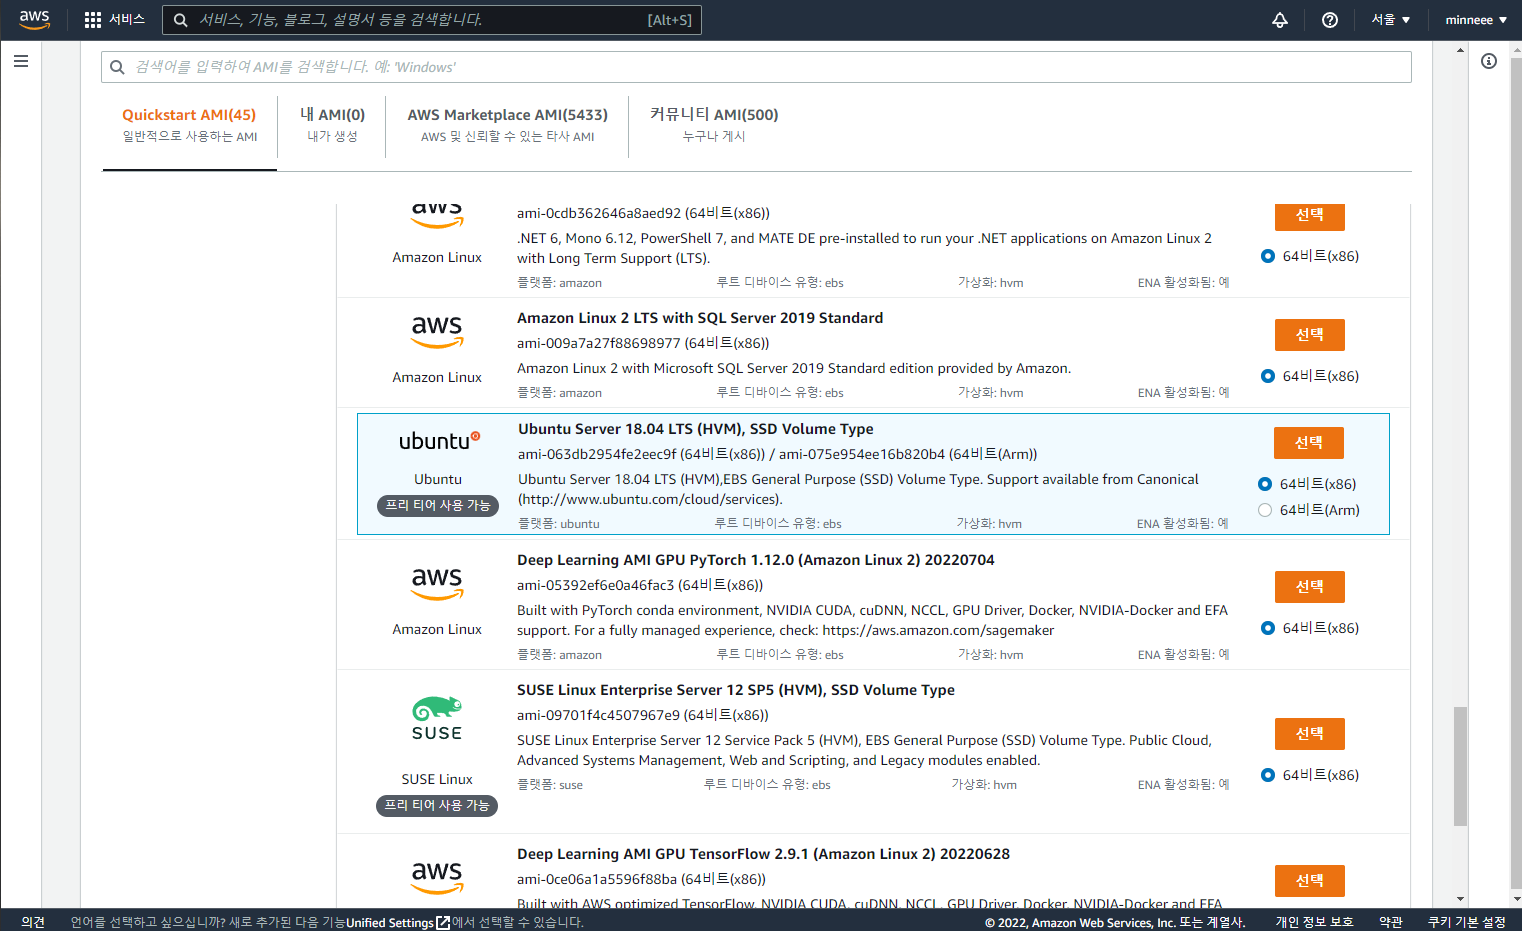Open the 서비스 services grid menu

tap(115, 20)
